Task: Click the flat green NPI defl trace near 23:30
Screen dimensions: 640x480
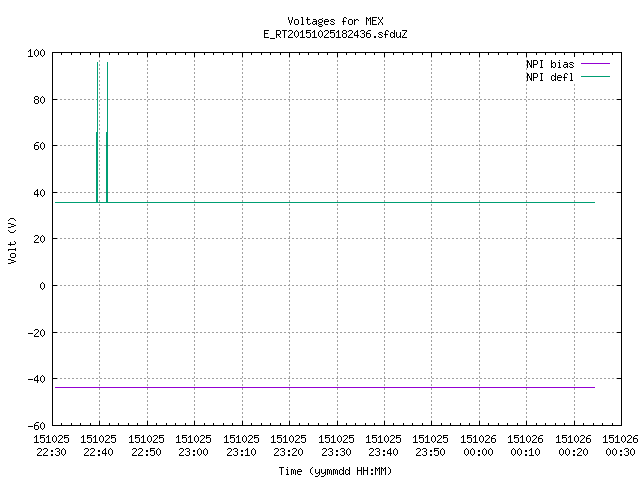Action: 337,202
